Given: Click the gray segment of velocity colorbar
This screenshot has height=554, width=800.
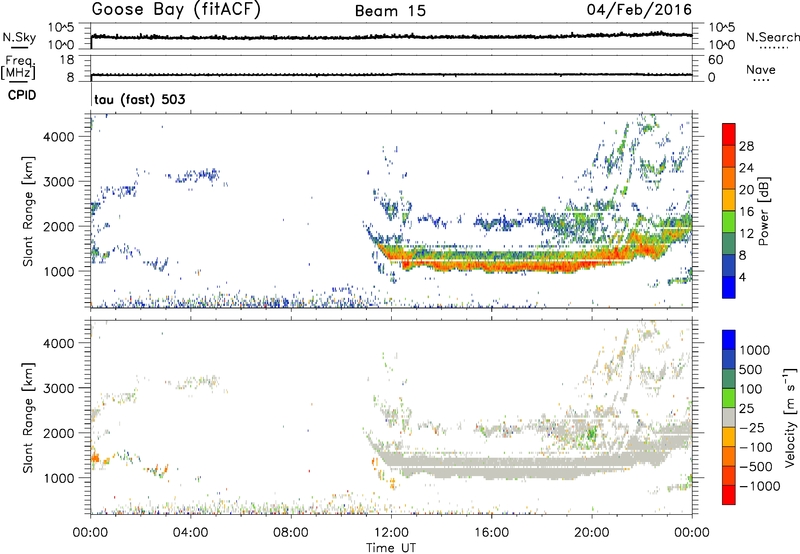Looking at the screenshot, I should click(729, 418).
